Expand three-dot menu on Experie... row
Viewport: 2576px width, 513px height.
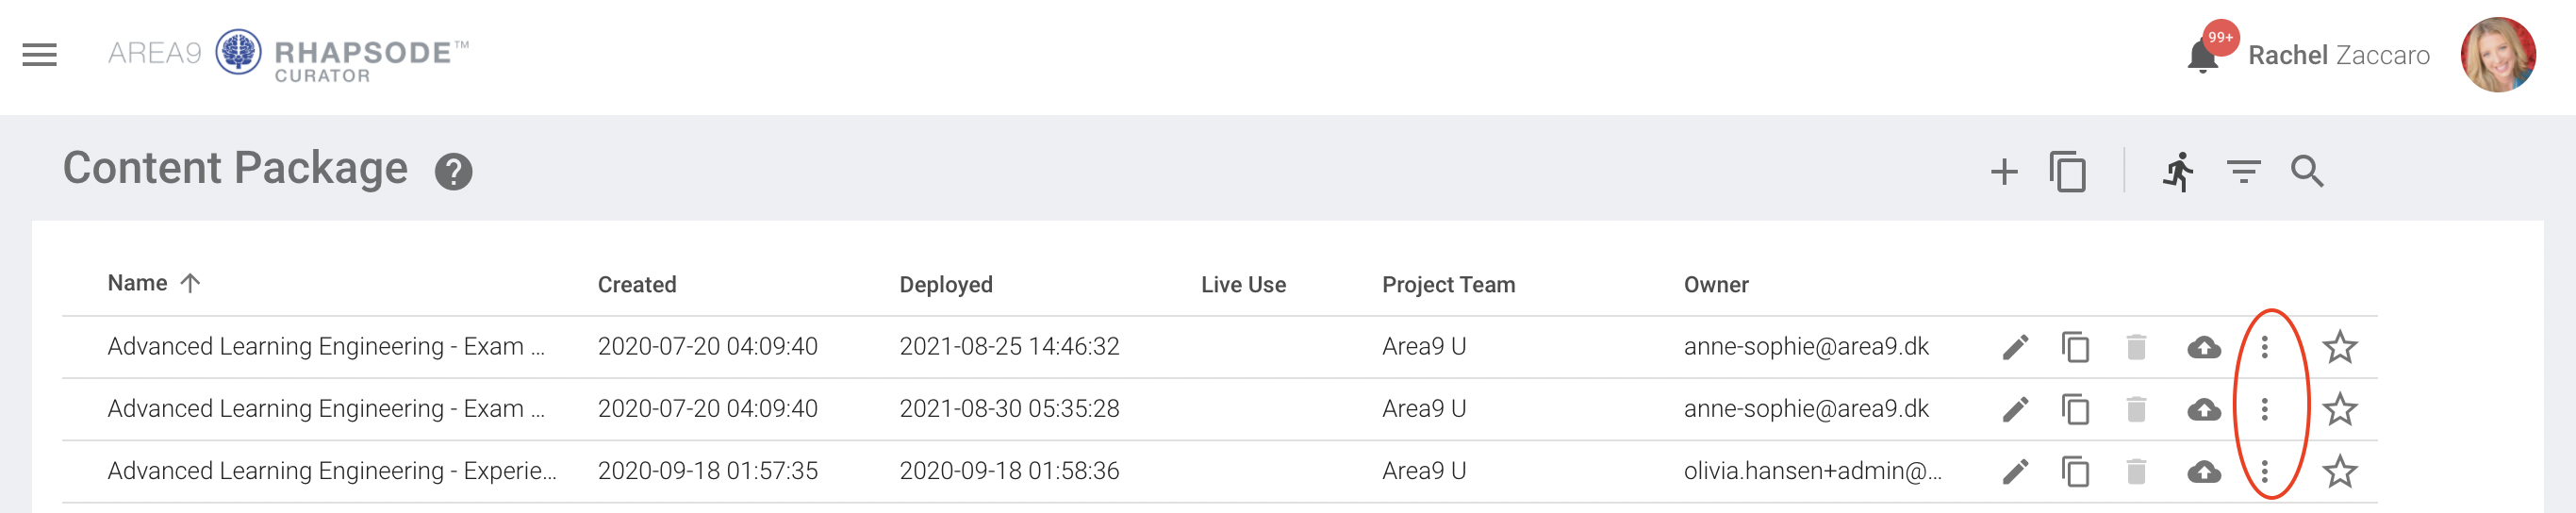[x=2264, y=471]
